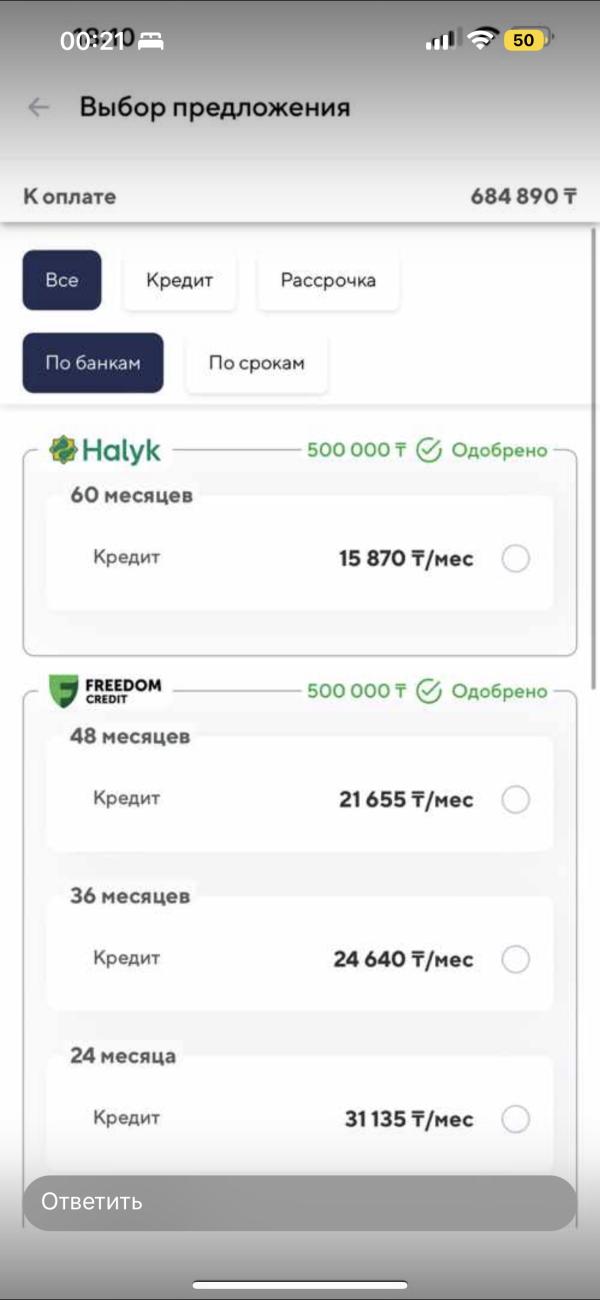The width and height of the screenshot is (600, 1300).
Task: Tap the battery indicator icon
Action: [x=527, y=40]
